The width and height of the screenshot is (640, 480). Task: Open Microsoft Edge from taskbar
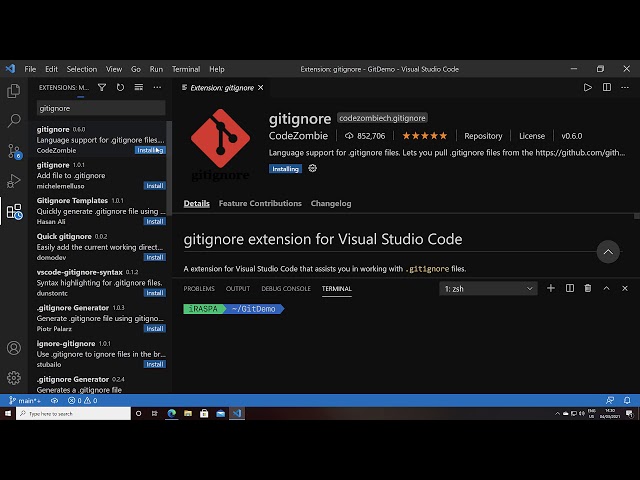(171, 413)
